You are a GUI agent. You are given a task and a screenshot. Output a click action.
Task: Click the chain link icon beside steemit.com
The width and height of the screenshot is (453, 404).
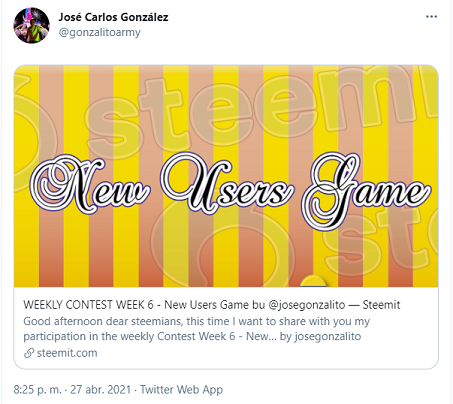[29, 353]
